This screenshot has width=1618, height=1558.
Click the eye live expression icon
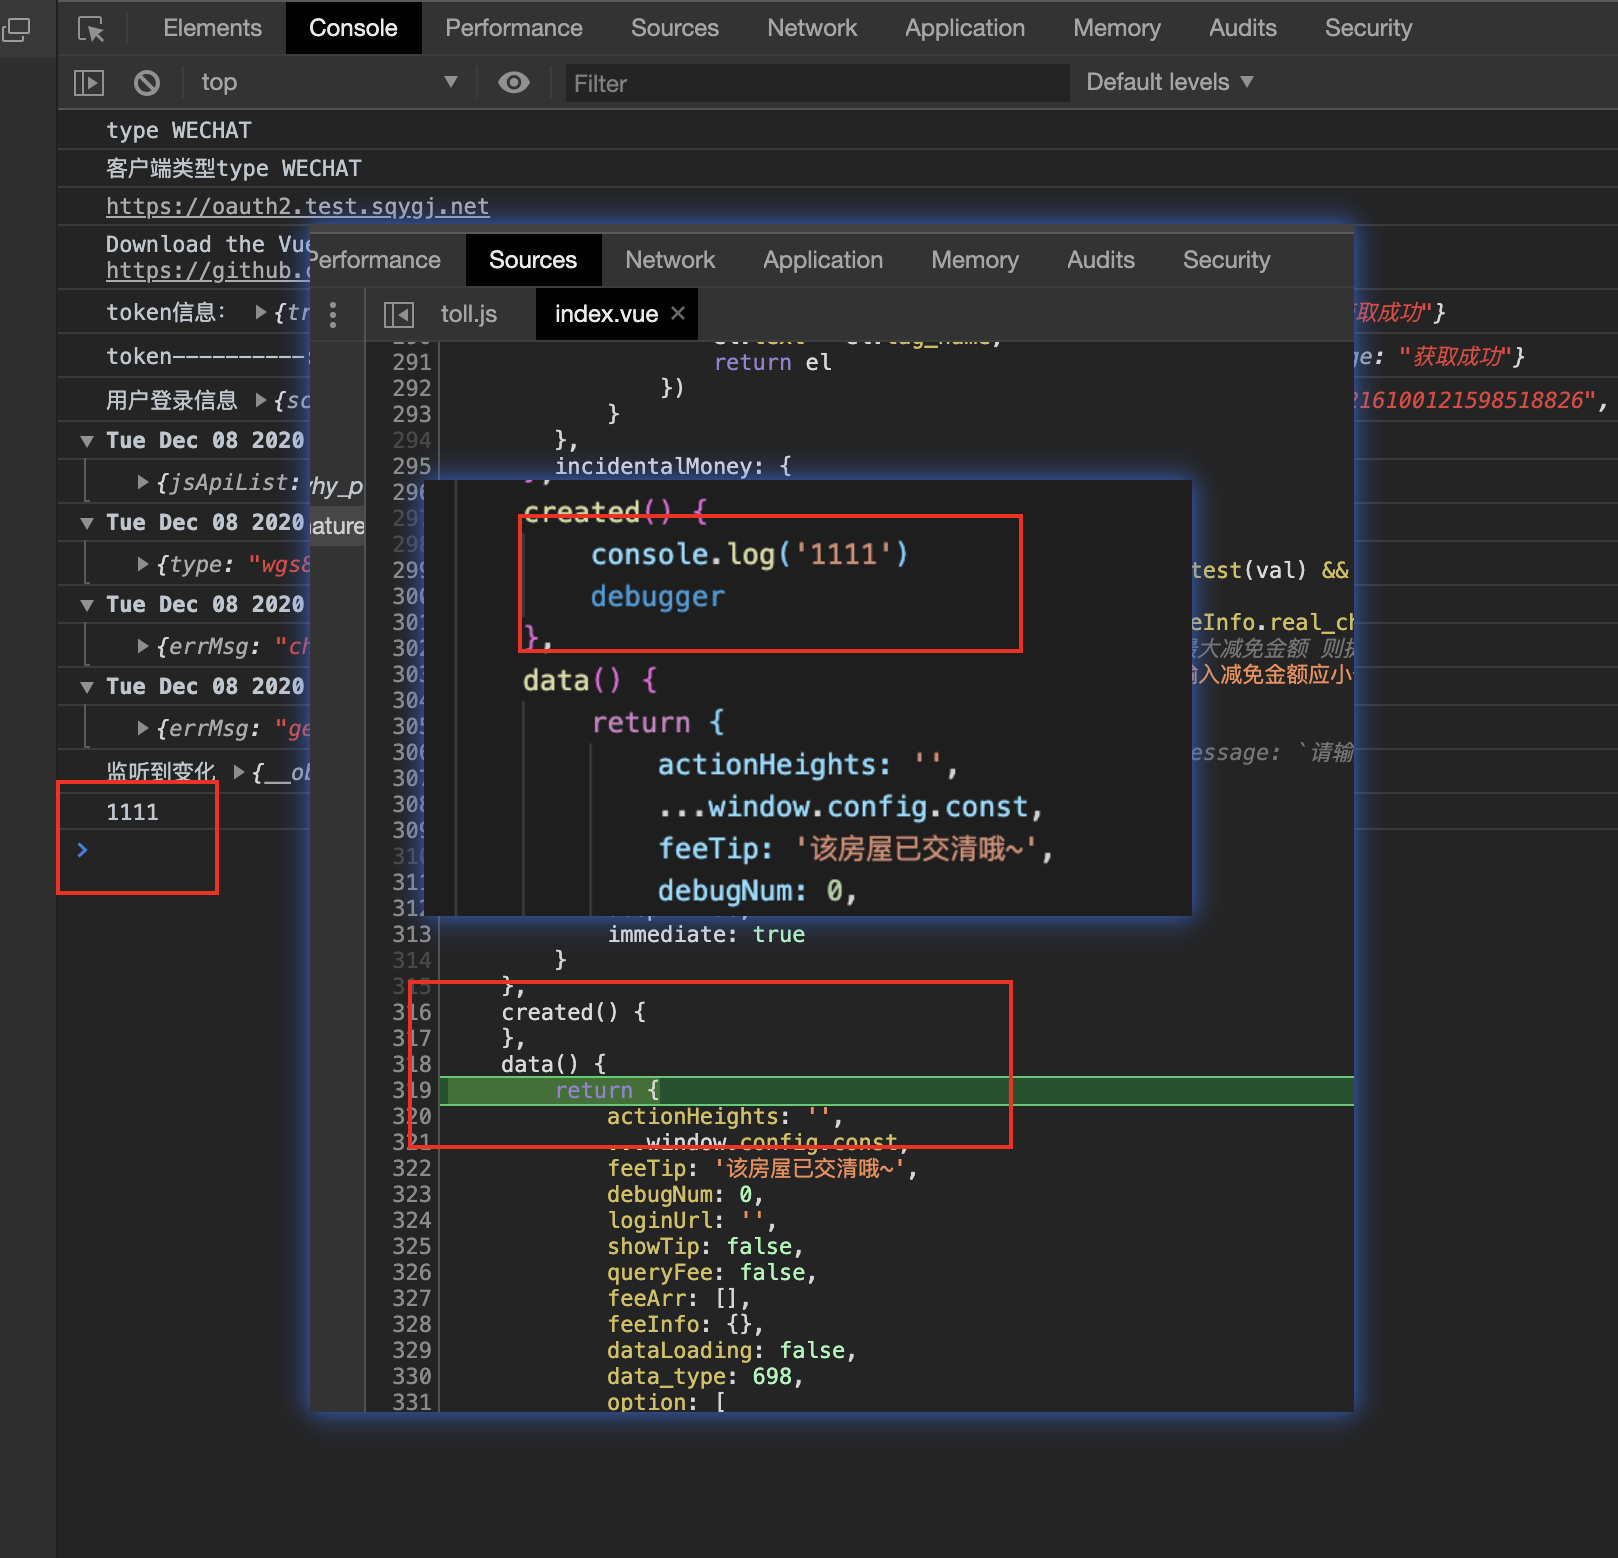pyautogui.click(x=514, y=83)
